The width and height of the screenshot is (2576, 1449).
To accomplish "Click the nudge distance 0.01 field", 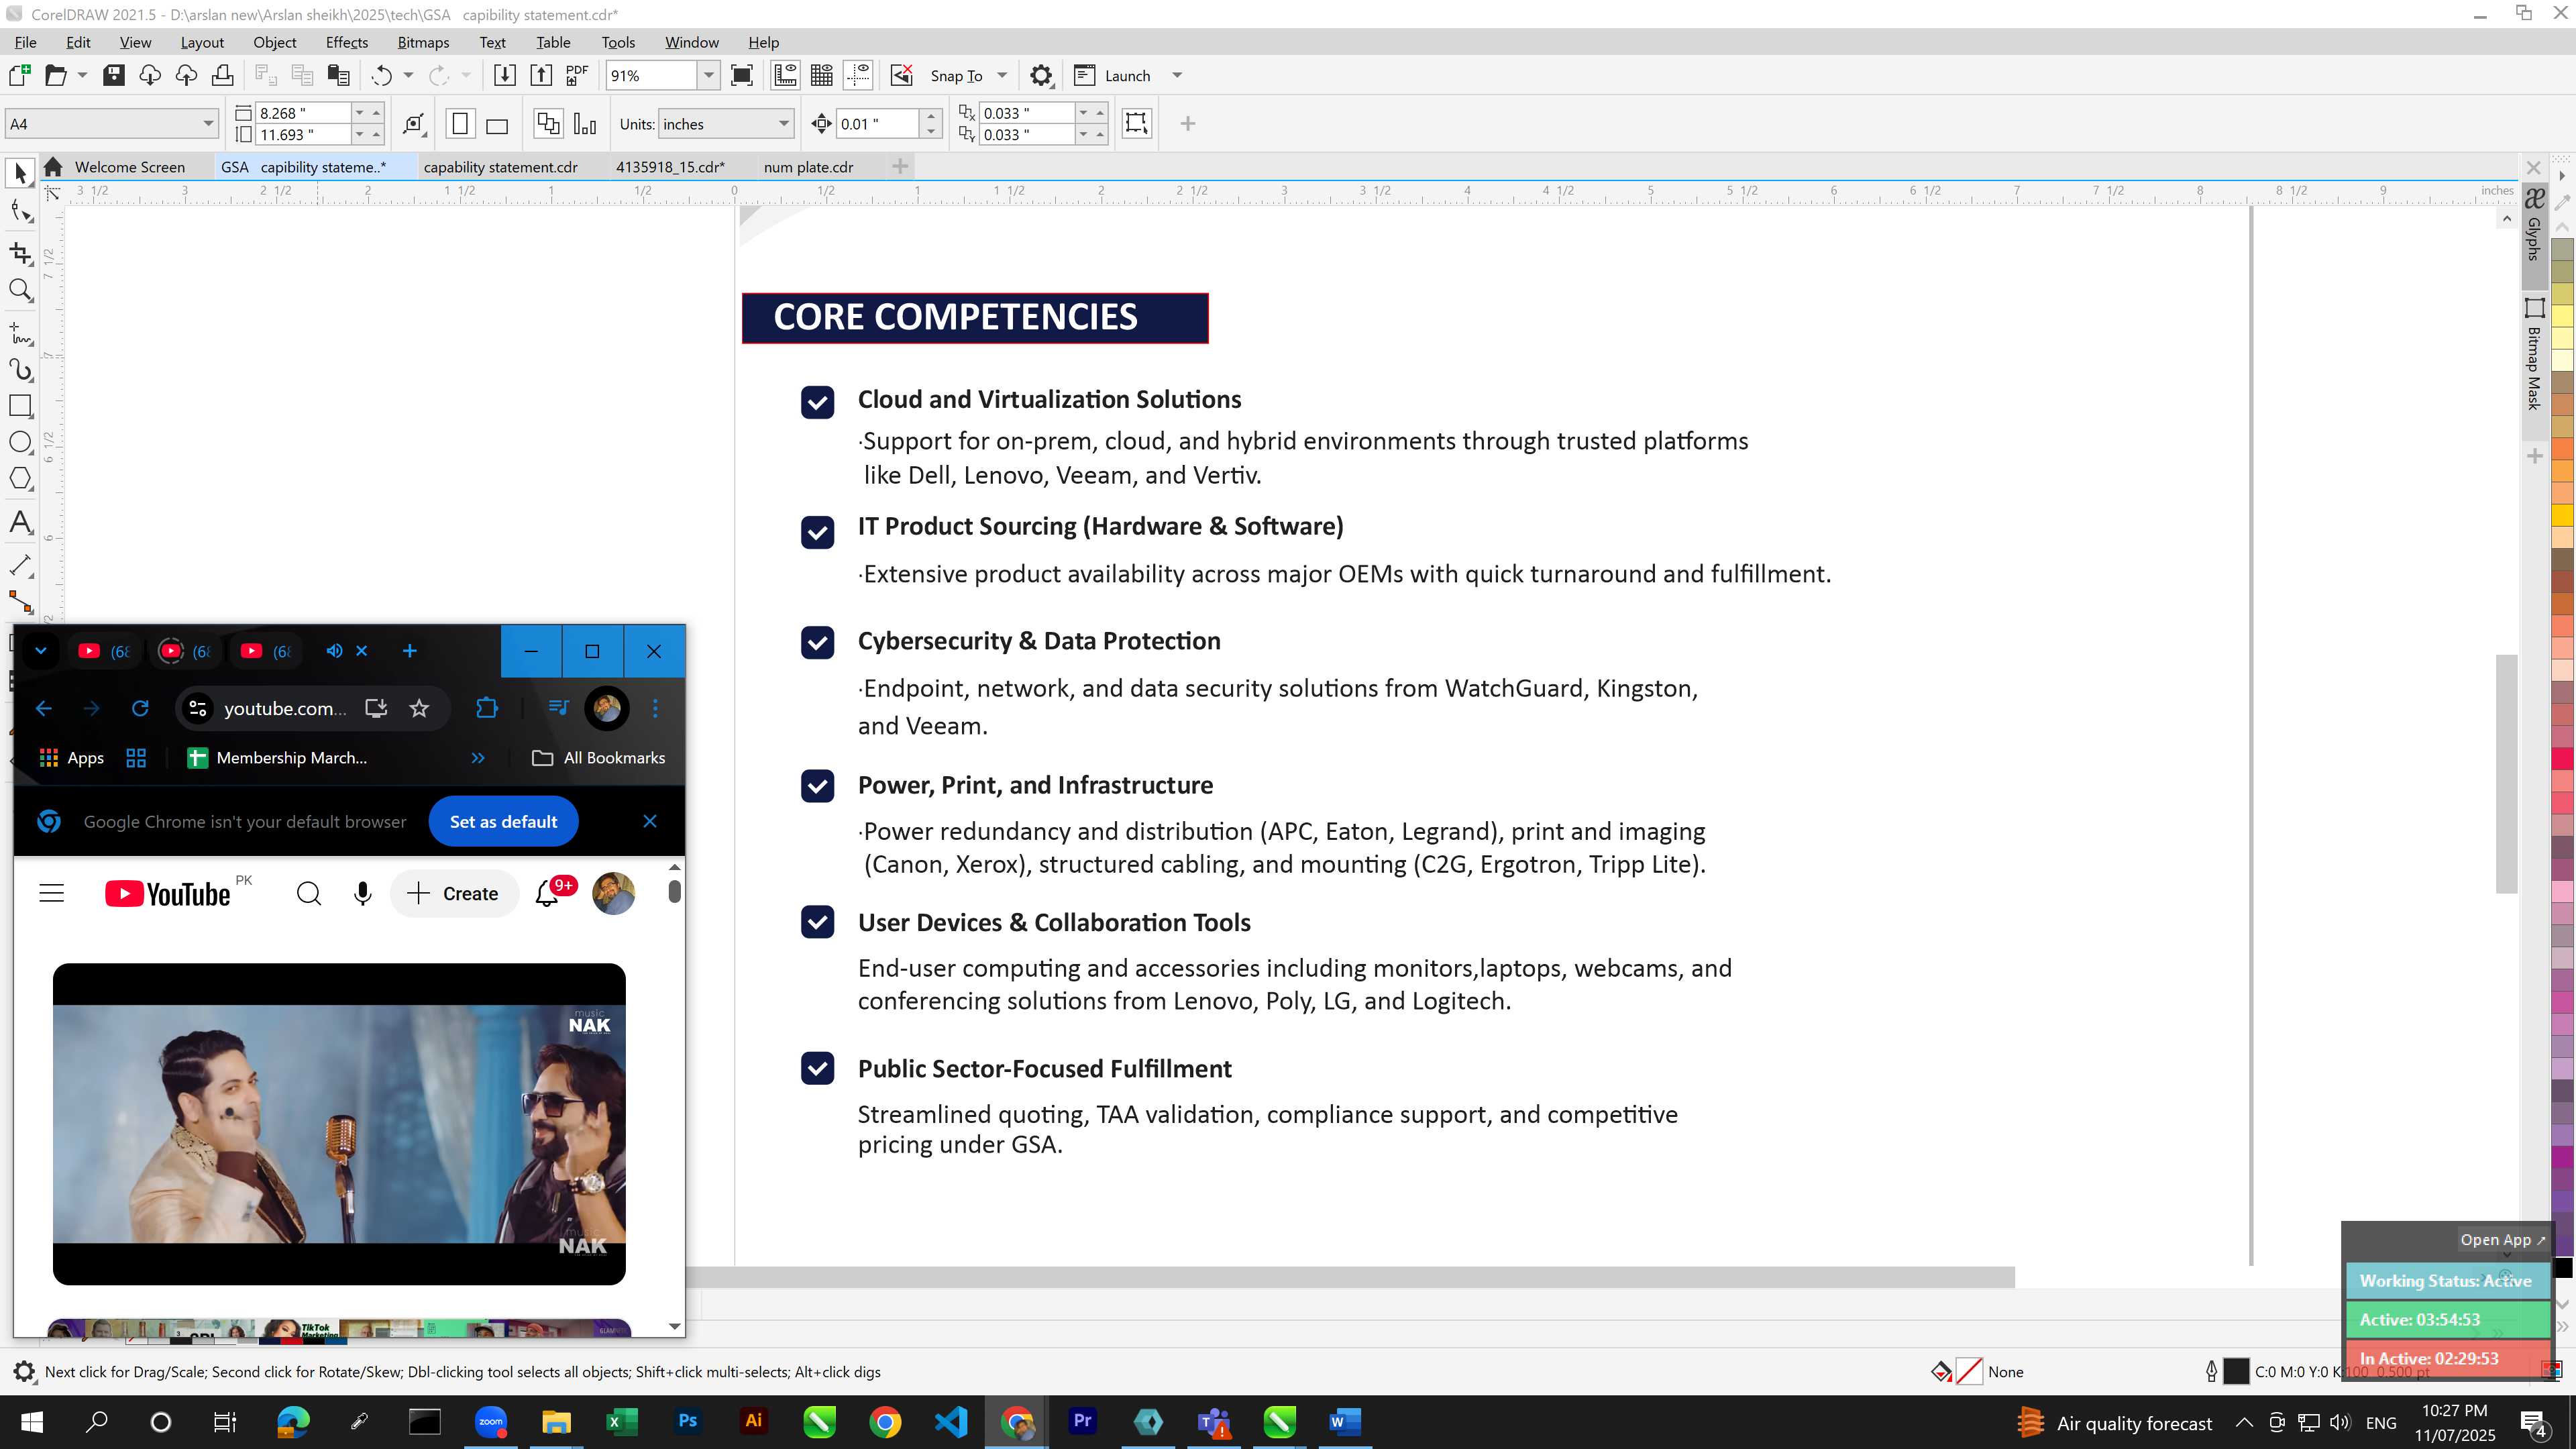I will click(876, 124).
